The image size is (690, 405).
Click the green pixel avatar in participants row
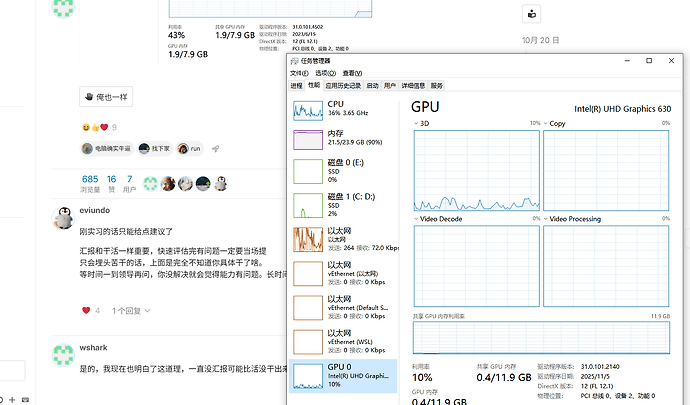point(150,184)
